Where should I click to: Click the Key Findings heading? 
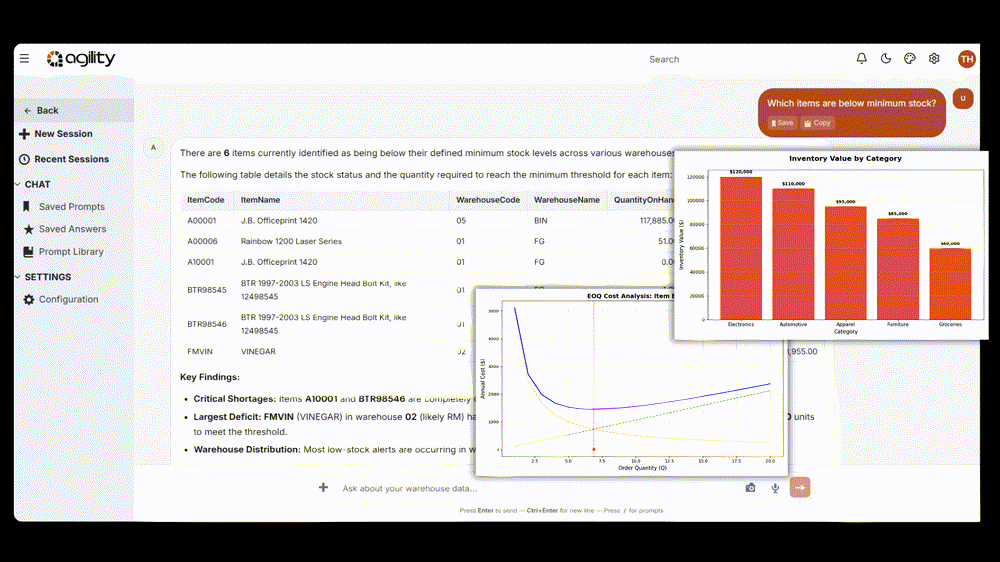(x=210, y=377)
